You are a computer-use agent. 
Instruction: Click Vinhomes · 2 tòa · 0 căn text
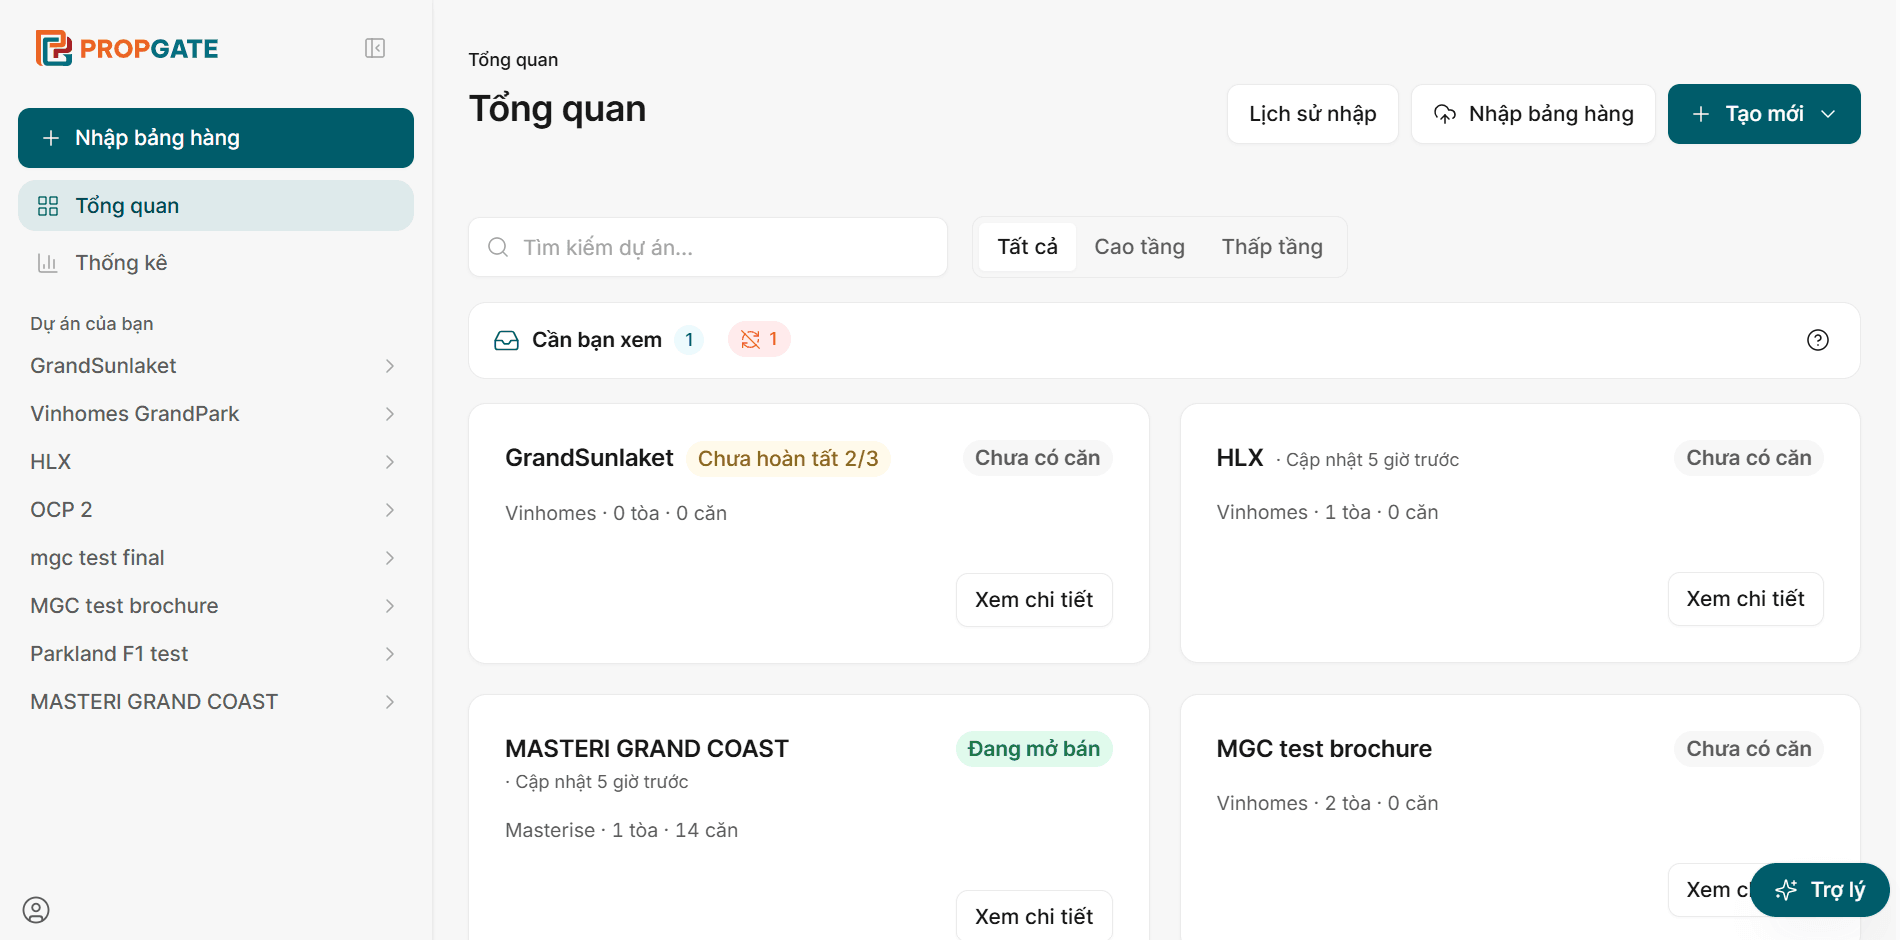1327,803
